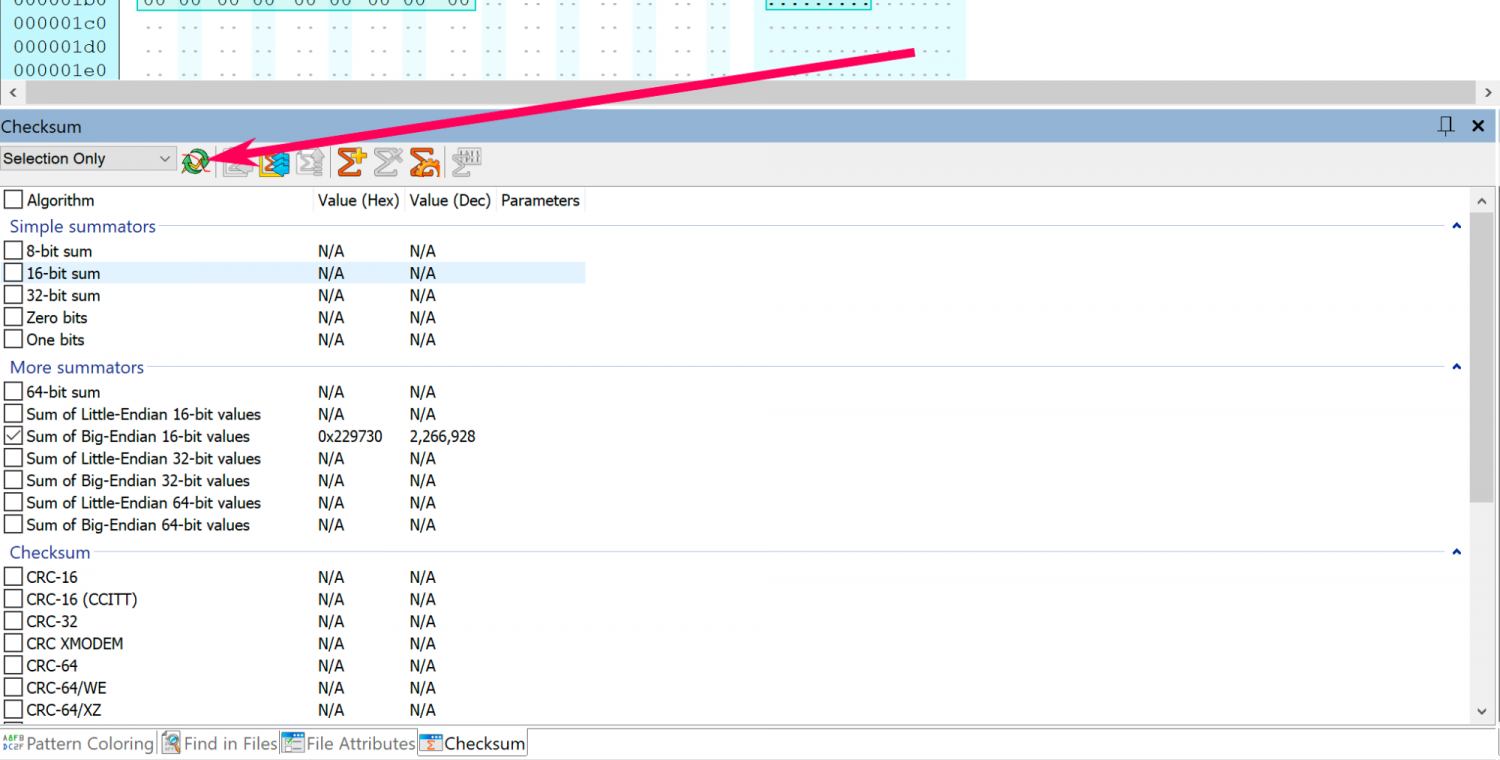Screen dimensions: 1500x760
Task: Enable the CRC-16 checkbox
Action: click(13, 577)
